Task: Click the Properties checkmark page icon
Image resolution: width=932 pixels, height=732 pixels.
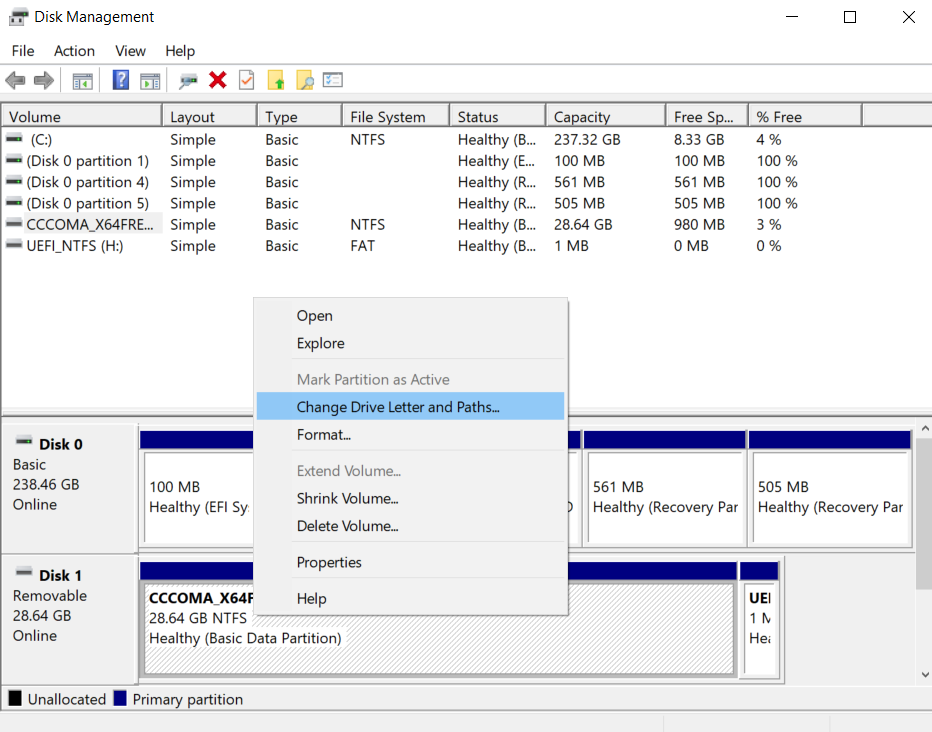Action: click(x=246, y=81)
